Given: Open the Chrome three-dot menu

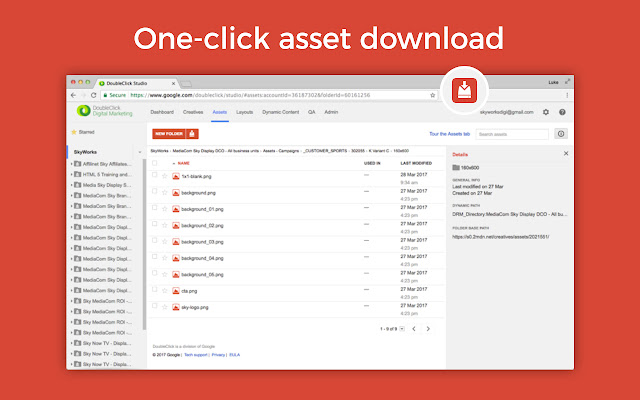Looking at the screenshot, I should coord(567,95).
